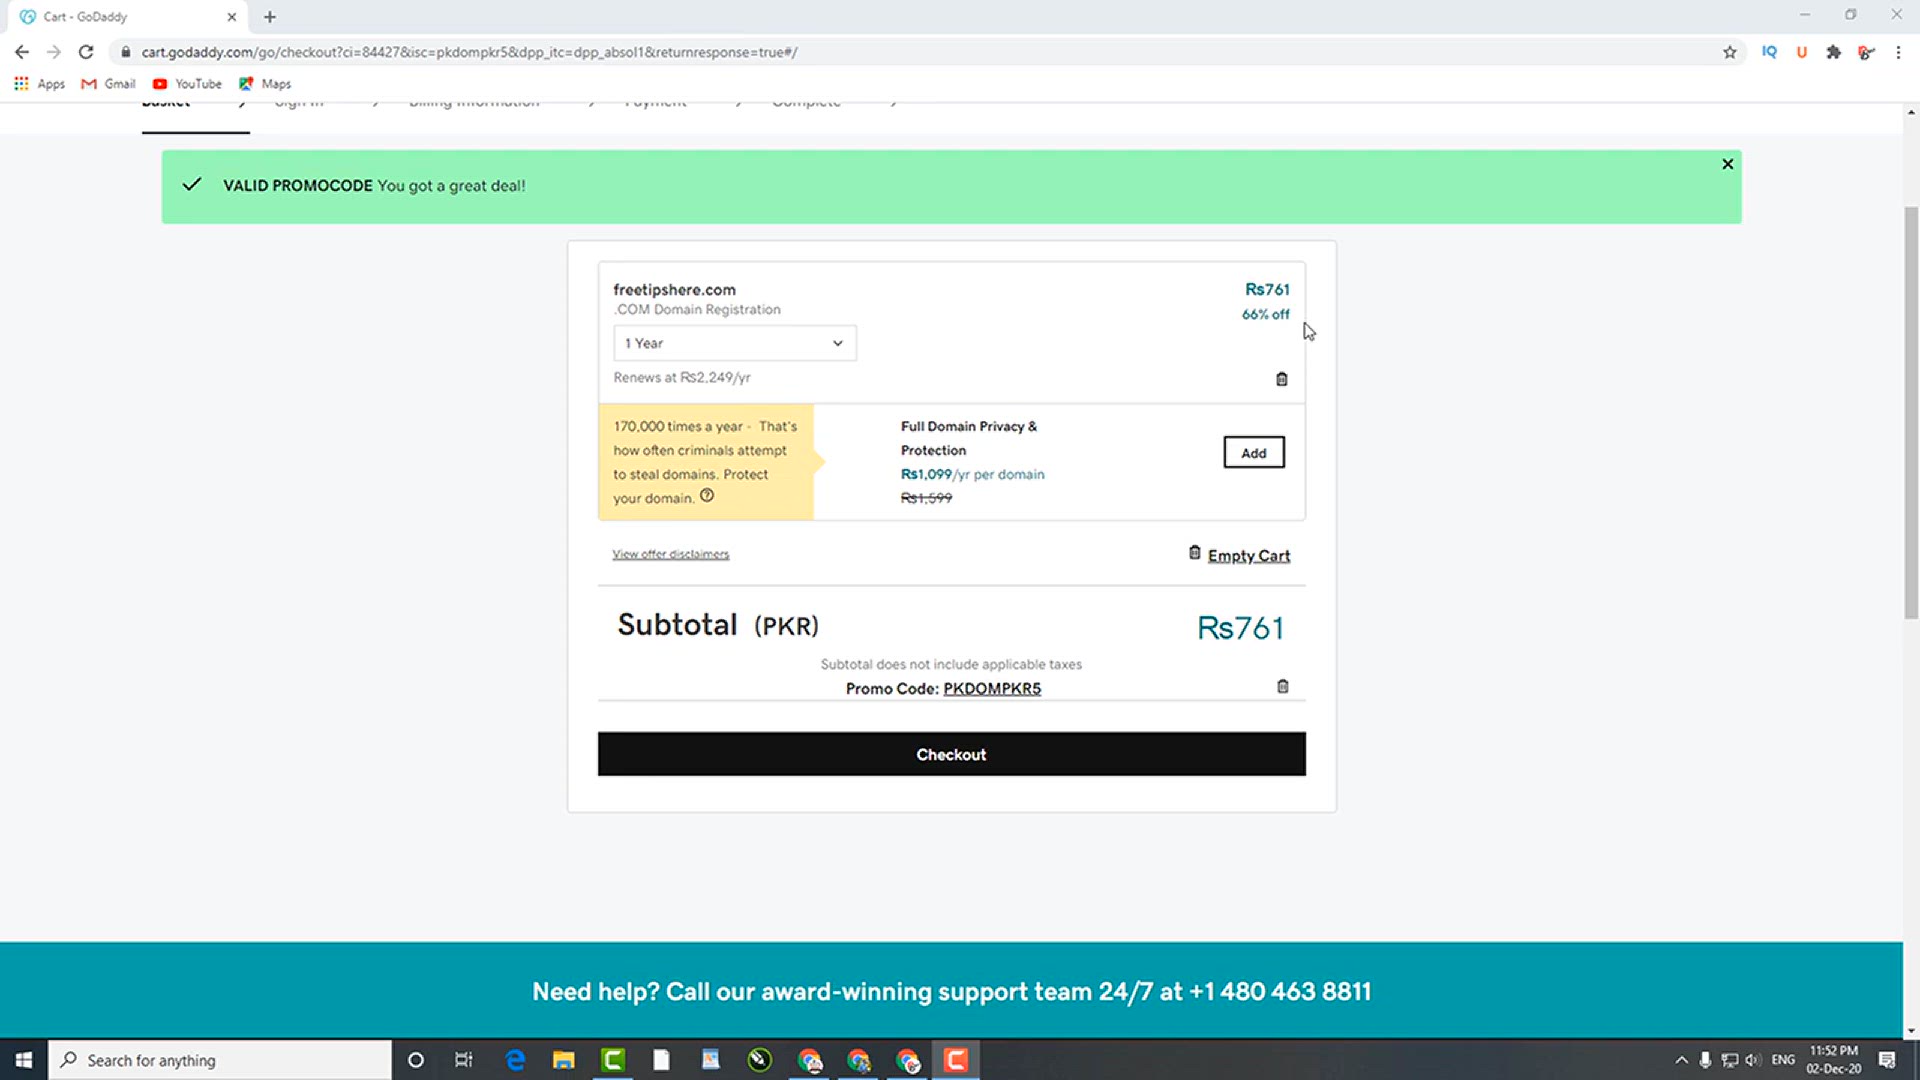View site info via the lock icon

point(125,52)
